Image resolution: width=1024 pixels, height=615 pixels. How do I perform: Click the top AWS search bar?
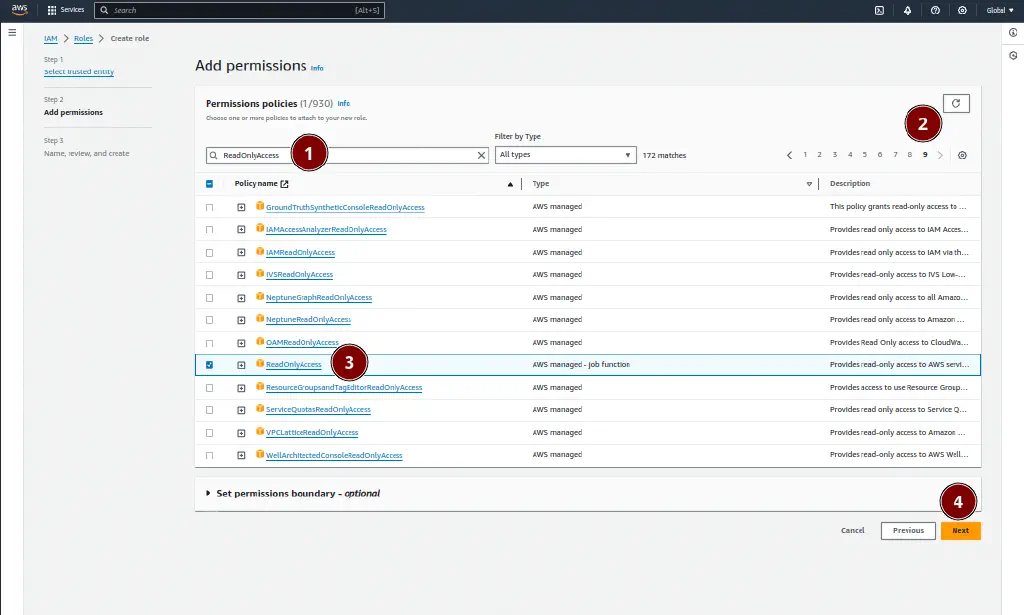pyautogui.click(x=239, y=10)
